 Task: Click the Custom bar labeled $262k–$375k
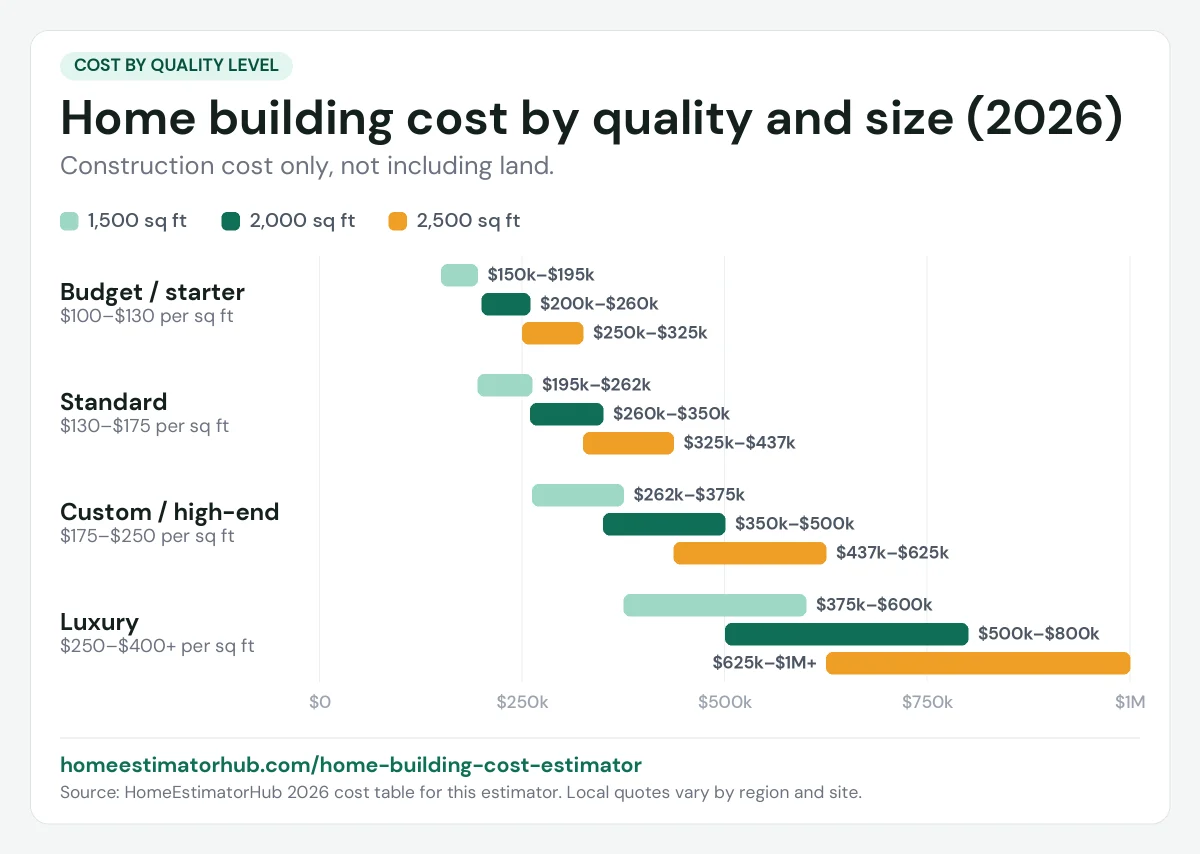click(578, 495)
